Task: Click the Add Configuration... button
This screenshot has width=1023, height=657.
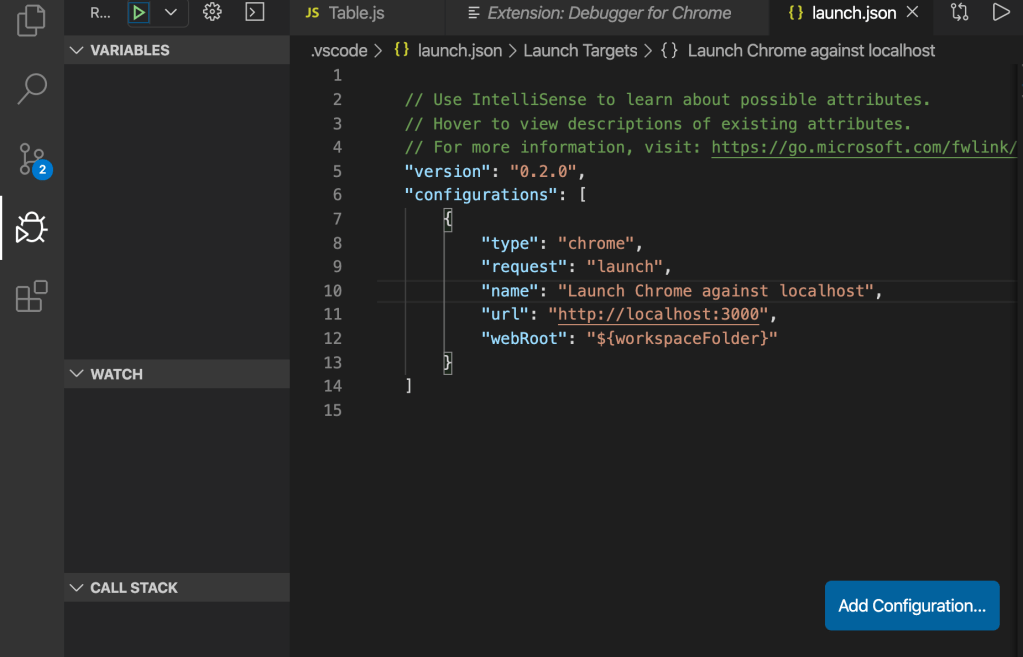Action: [x=911, y=606]
